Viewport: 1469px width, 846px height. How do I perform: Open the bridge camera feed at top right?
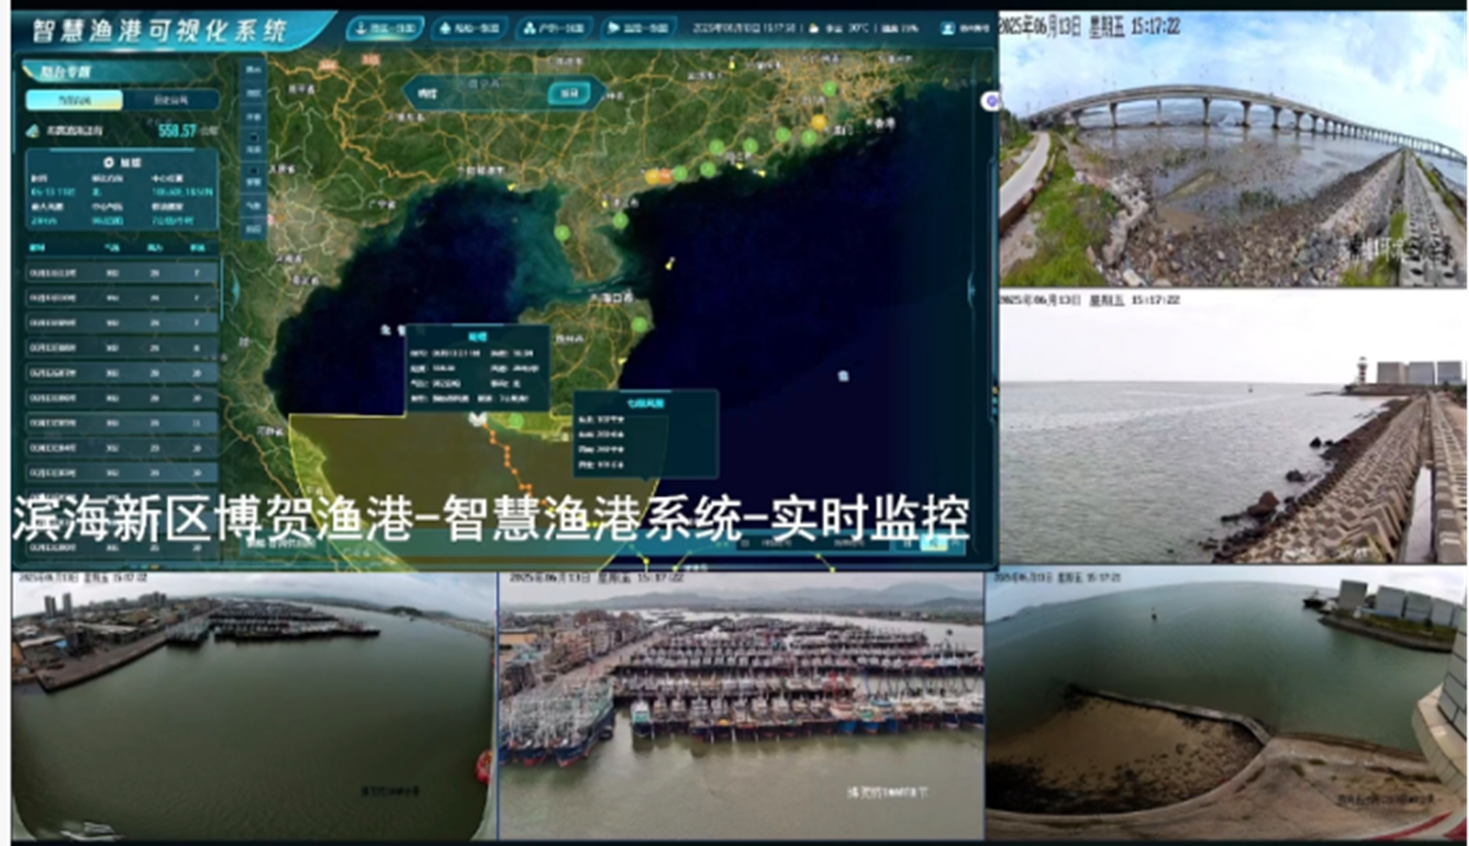pos(1232,150)
